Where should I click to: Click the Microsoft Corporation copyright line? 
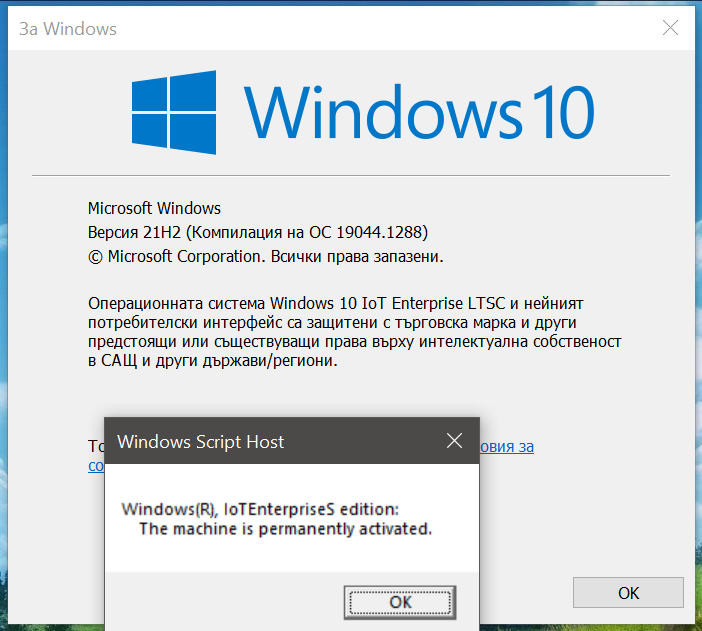click(x=265, y=257)
